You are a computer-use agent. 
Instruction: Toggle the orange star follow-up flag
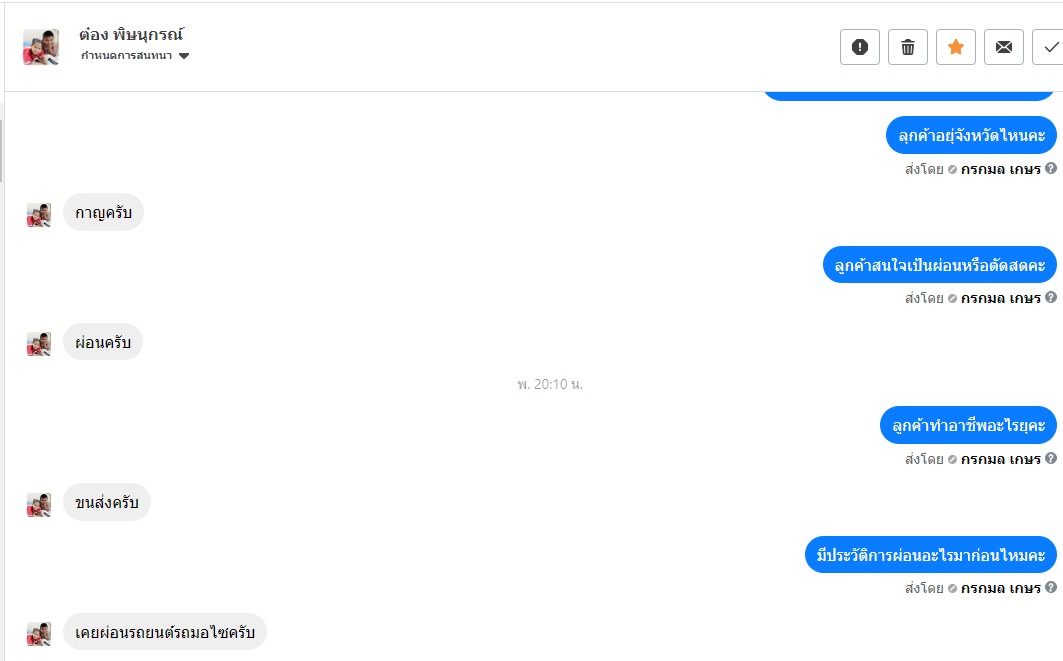coord(956,47)
